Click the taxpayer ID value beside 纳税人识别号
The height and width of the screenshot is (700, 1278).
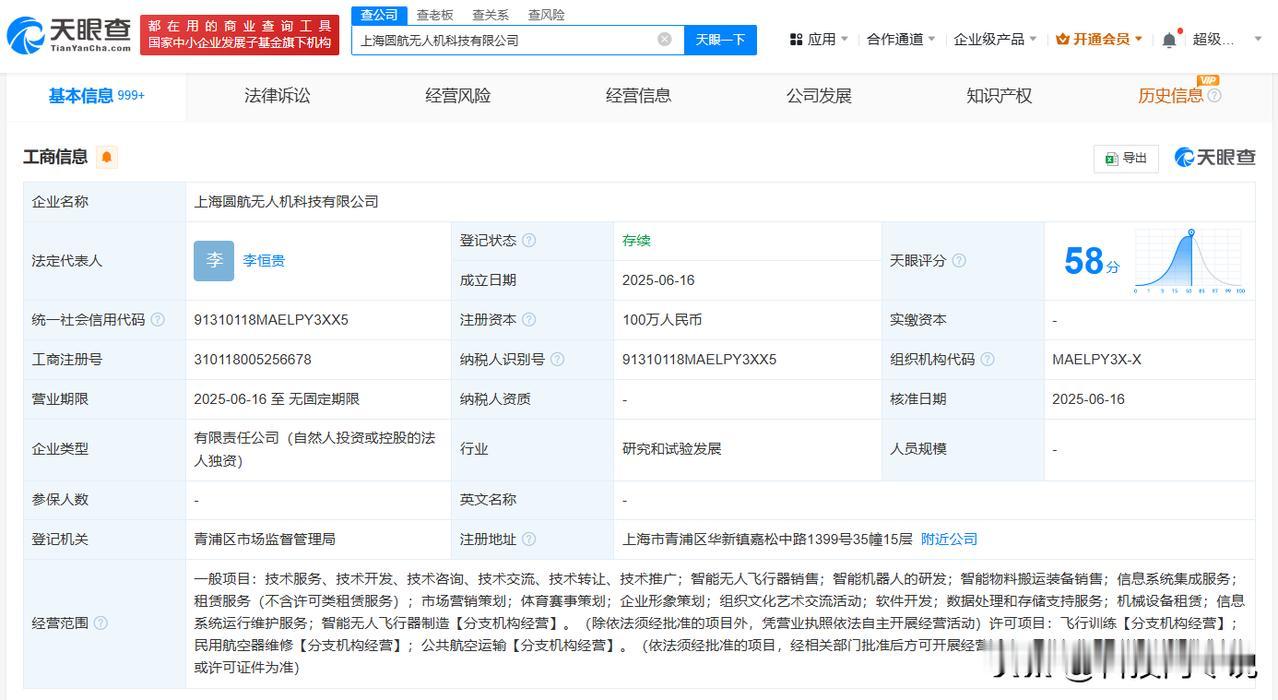point(699,359)
